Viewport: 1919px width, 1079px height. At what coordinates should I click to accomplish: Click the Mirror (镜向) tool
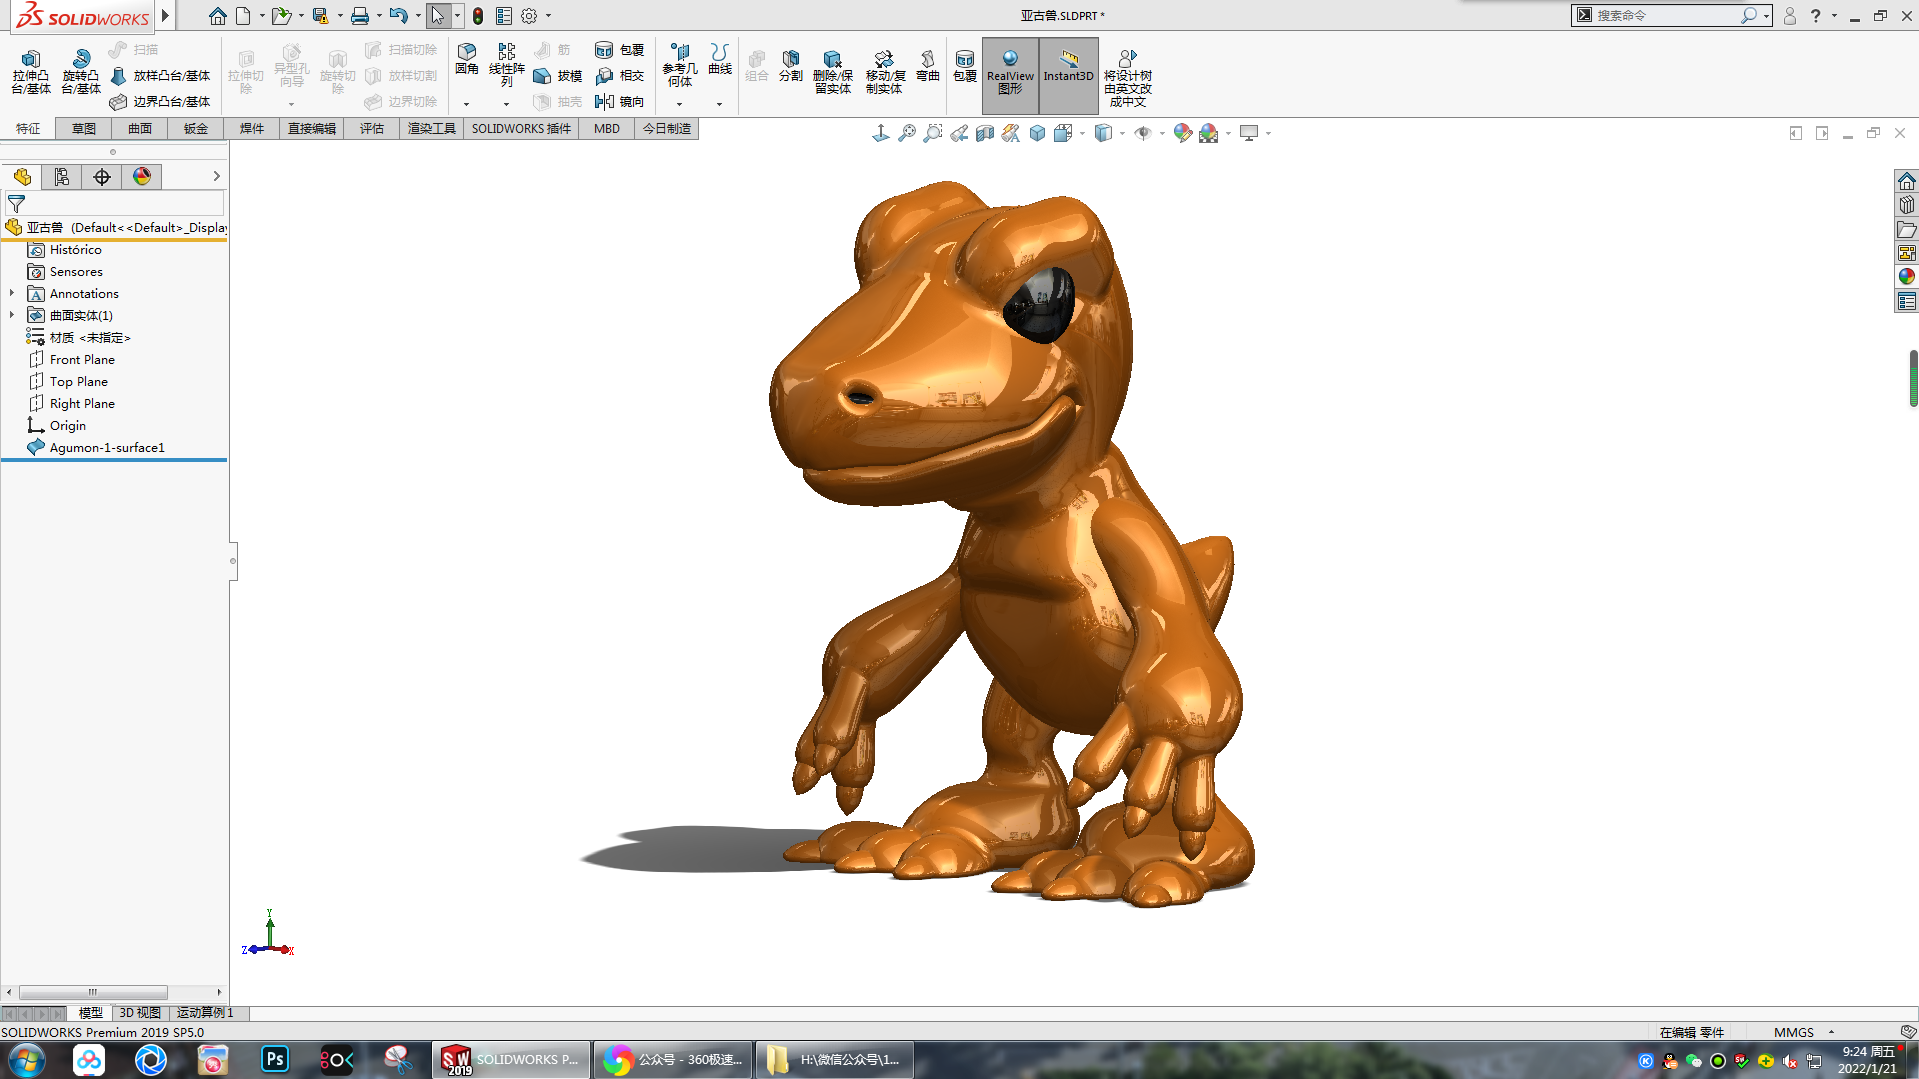click(x=620, y=102)
